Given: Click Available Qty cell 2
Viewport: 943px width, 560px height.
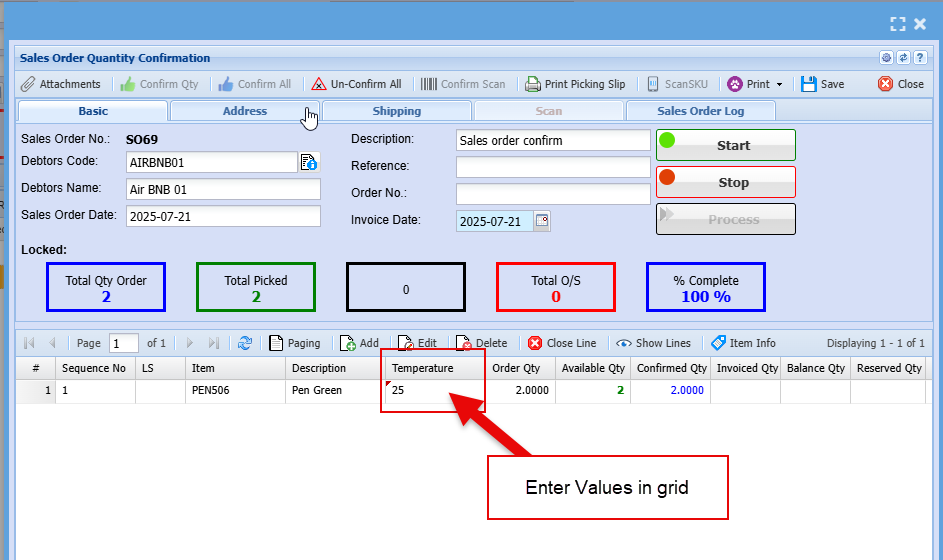Looking at the screenshot, I should tap(593, 390).
